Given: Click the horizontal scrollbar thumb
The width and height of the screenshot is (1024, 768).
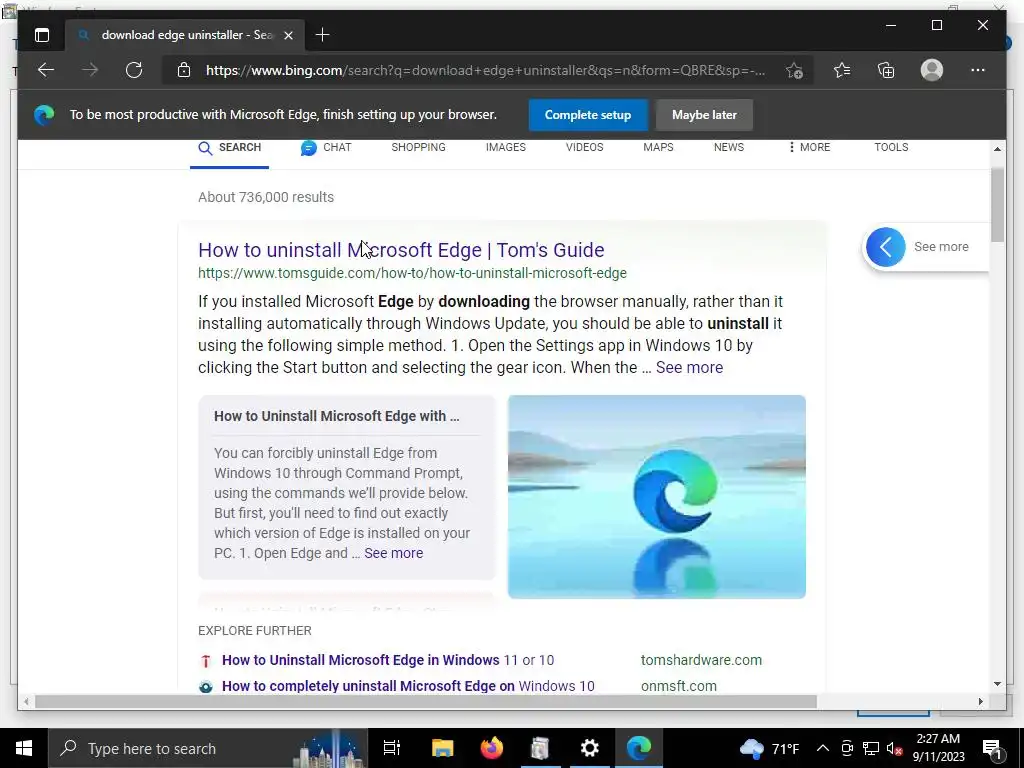Looking at the screenshot, I should [425, 701].
